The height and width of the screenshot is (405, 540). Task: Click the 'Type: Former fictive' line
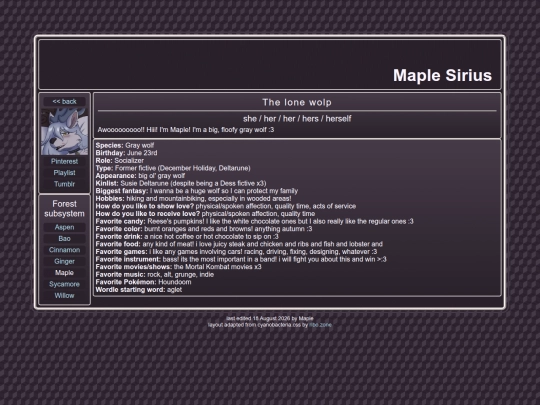(173, 168)
